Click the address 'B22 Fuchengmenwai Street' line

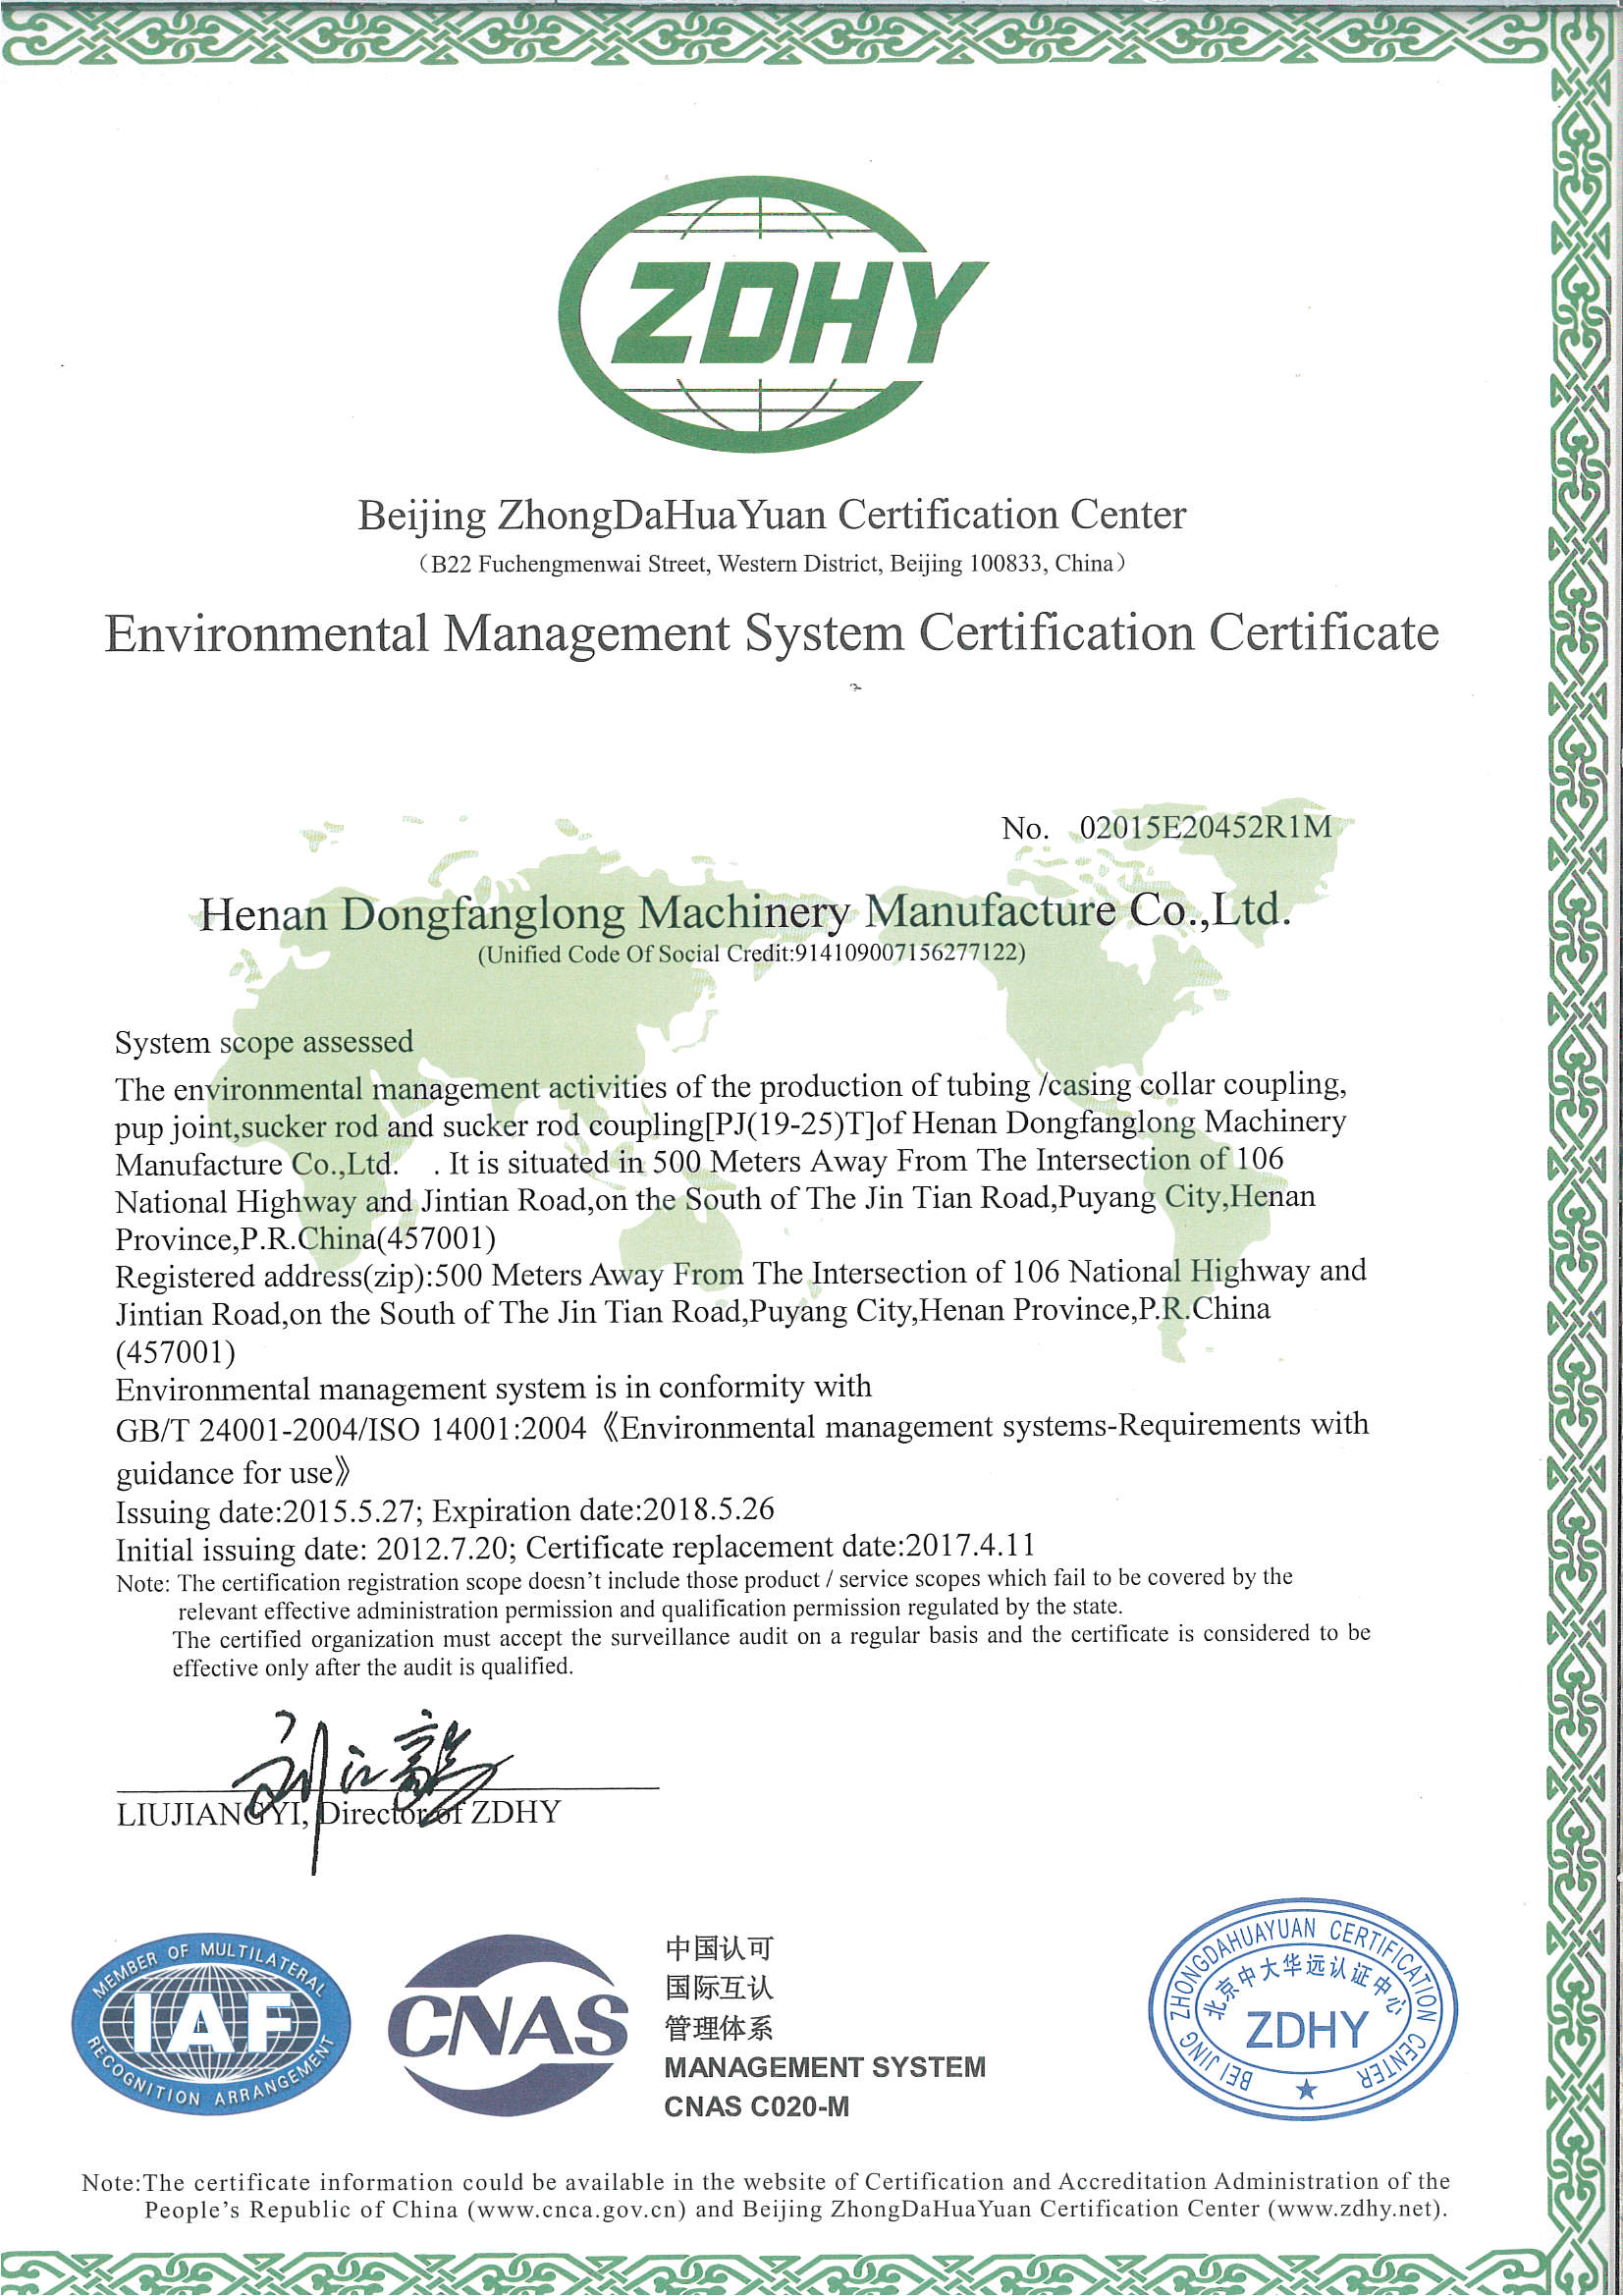point(772,564)
